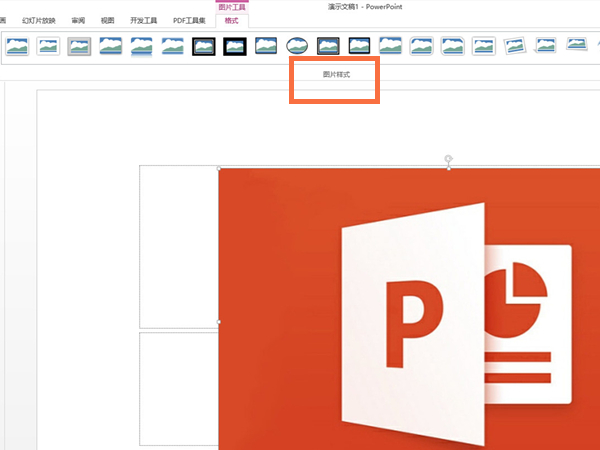Select the beveled matte white picture style

point(48,46)
